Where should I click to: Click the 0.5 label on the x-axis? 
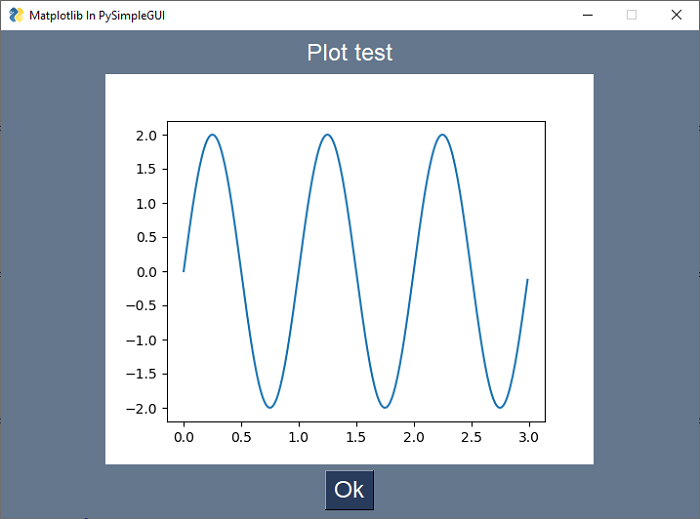point(241,438)
